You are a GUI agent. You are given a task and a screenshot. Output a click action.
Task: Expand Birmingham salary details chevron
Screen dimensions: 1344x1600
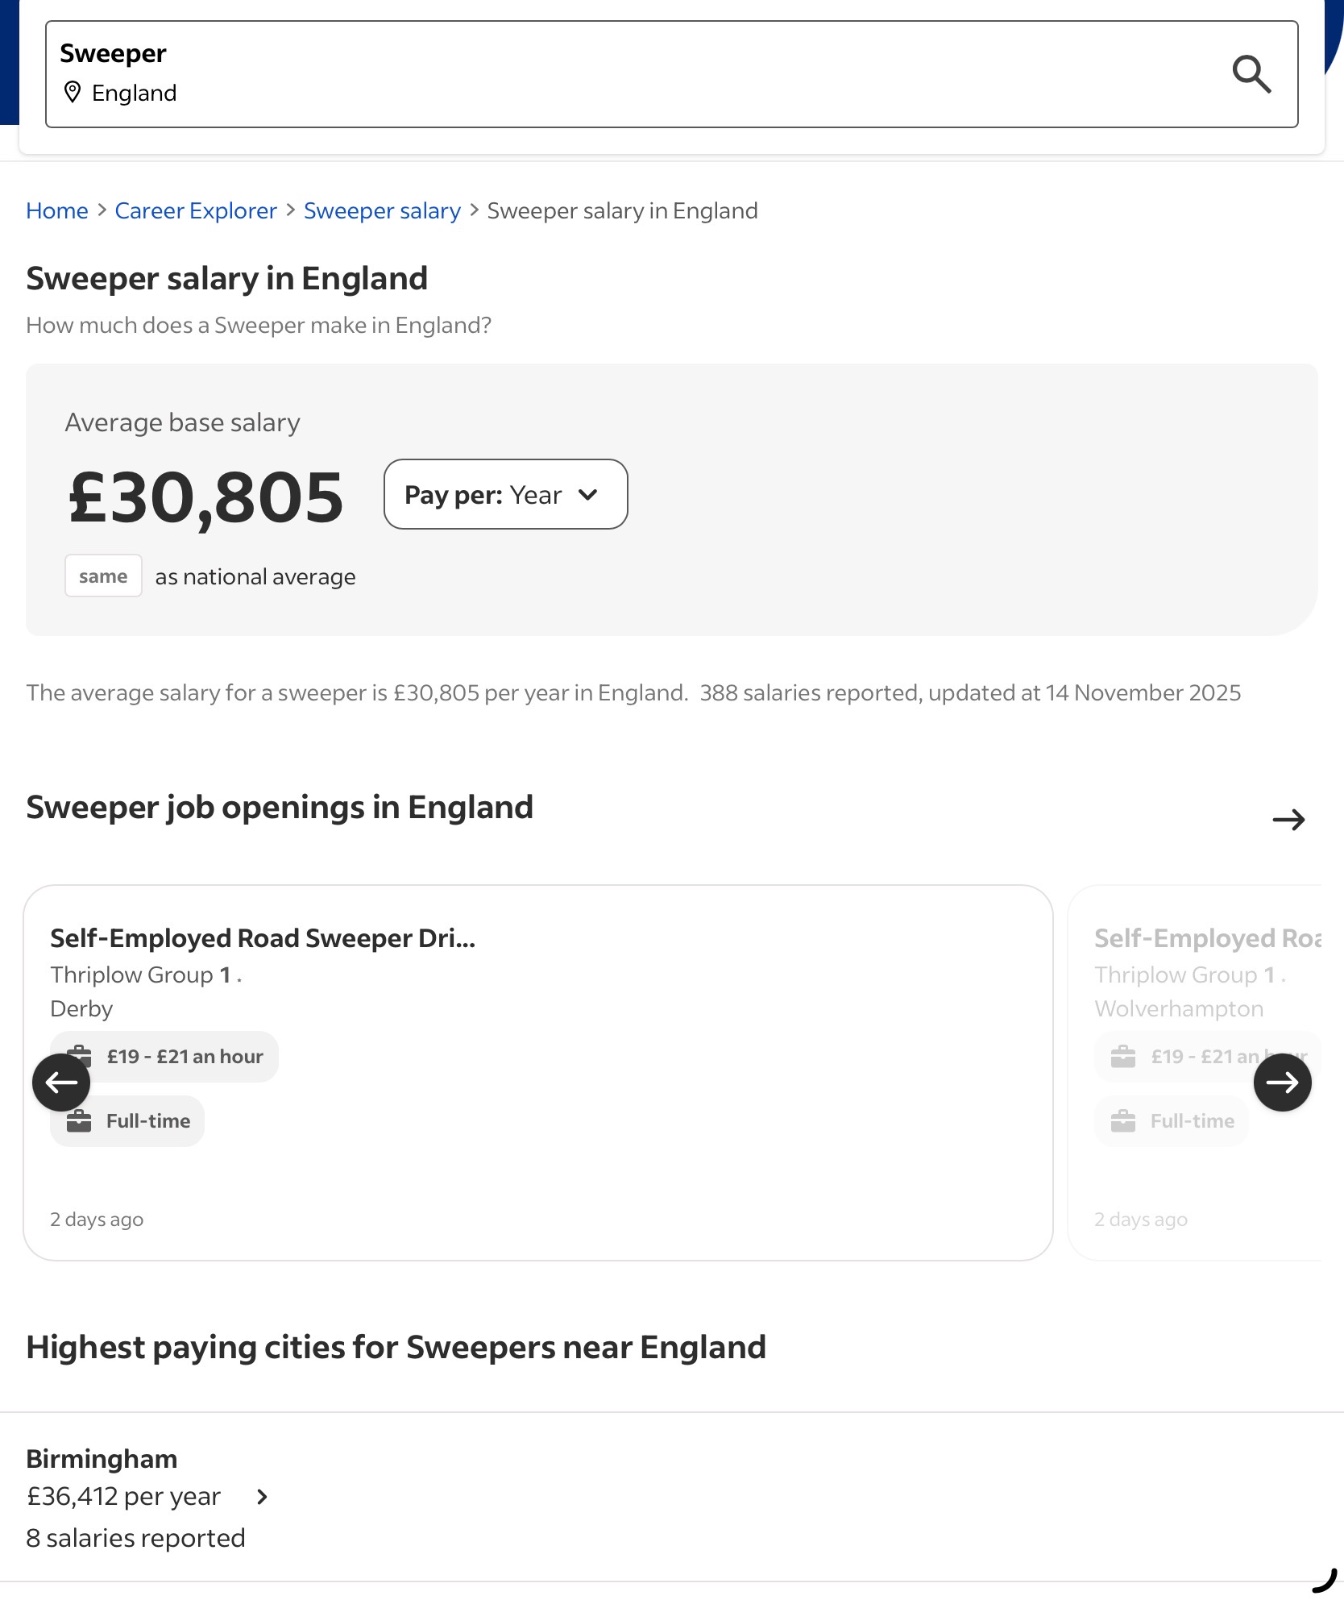click(262, 1497)
